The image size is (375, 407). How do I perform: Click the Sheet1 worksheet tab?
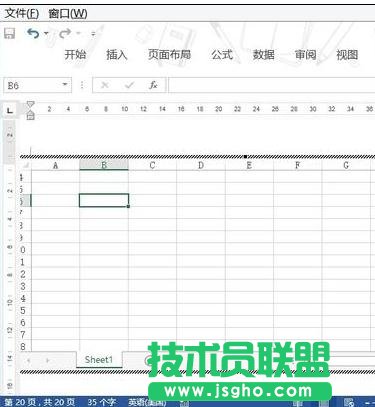99,360
